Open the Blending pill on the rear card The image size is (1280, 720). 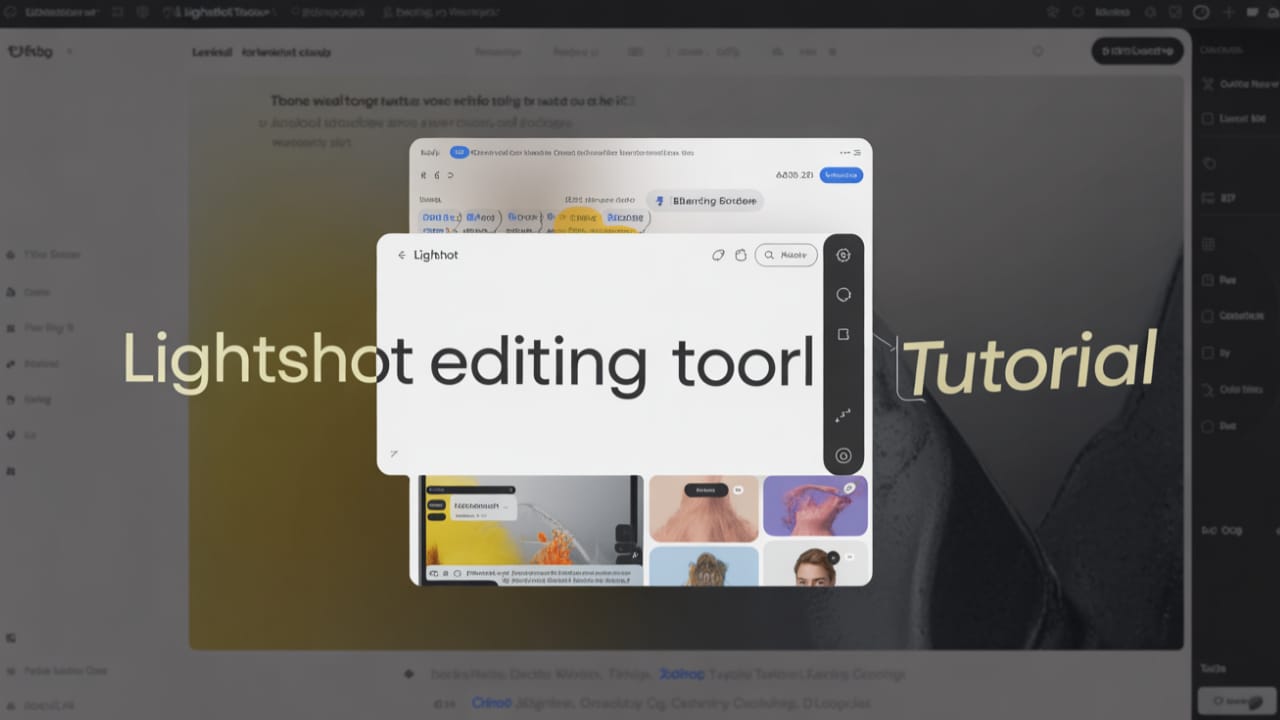click(x=705, y=201)
